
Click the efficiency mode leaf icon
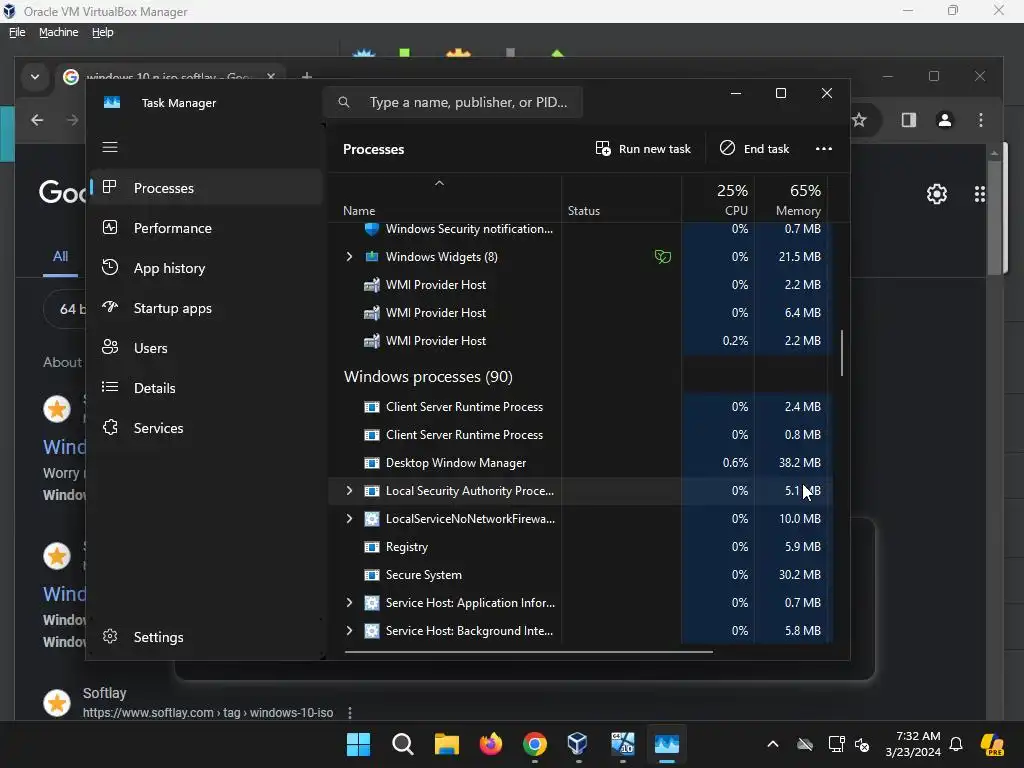click(662, 257)
